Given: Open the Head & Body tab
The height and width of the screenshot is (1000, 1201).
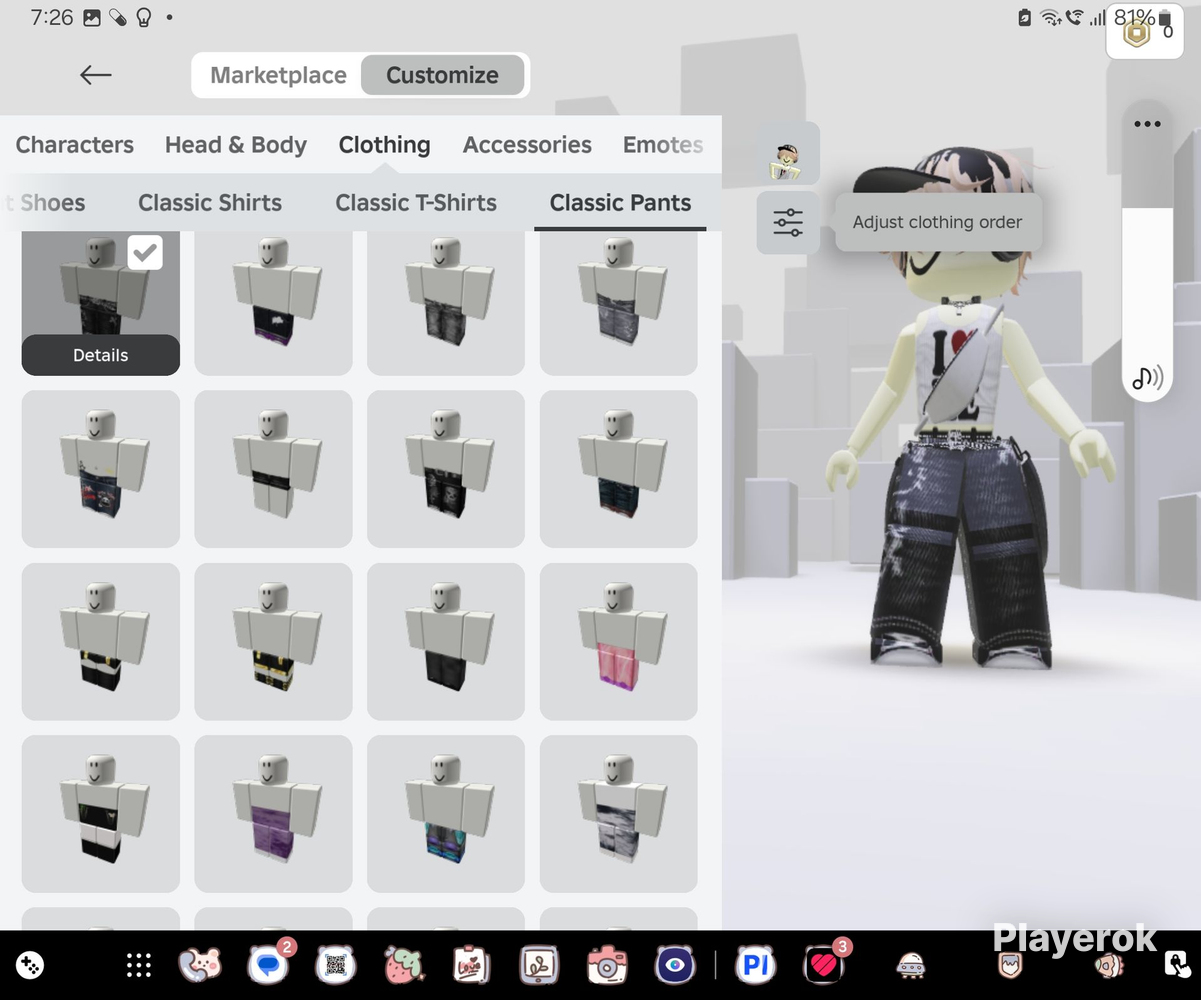Looking at the screenshot, I should pos(236,145).
